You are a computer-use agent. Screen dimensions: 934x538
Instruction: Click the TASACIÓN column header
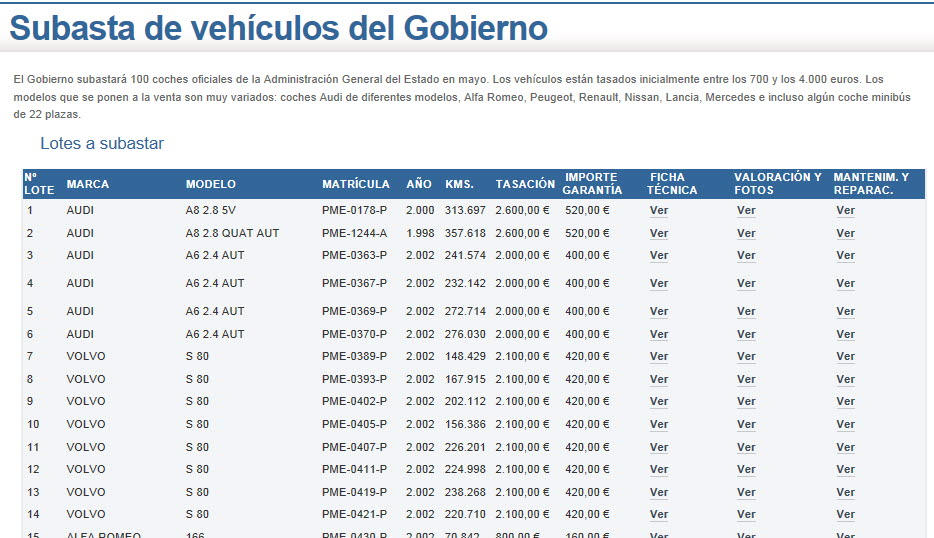[x=524, y=184]
